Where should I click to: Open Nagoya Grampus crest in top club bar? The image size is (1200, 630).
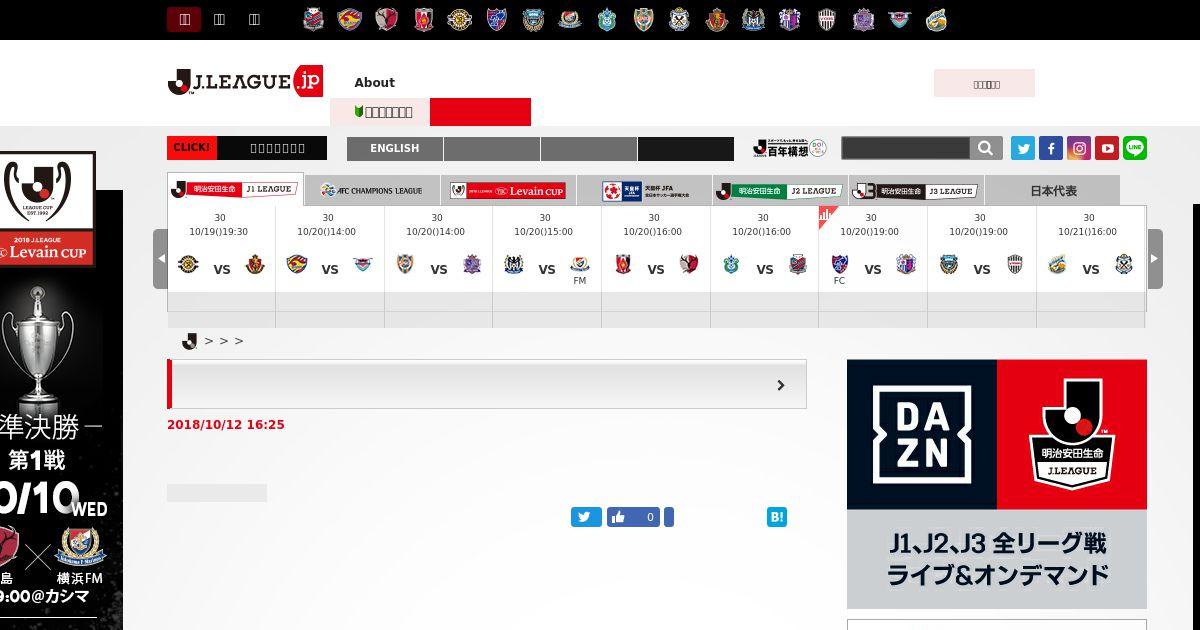(716, 19)
